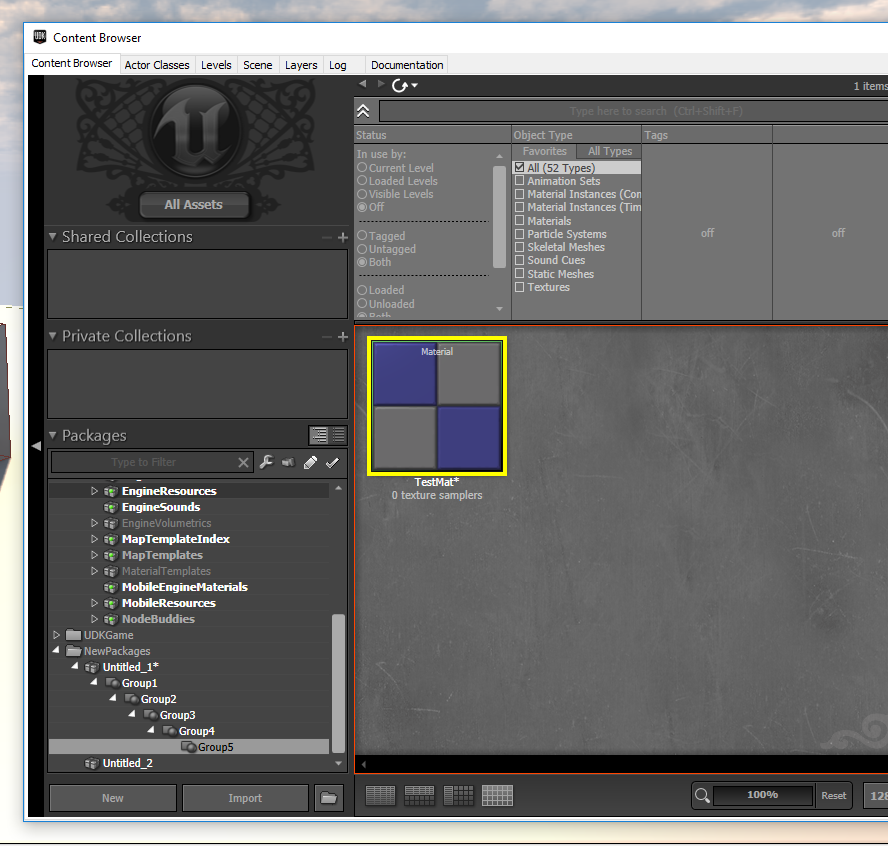Clear the package filter with X

[244, 463]
